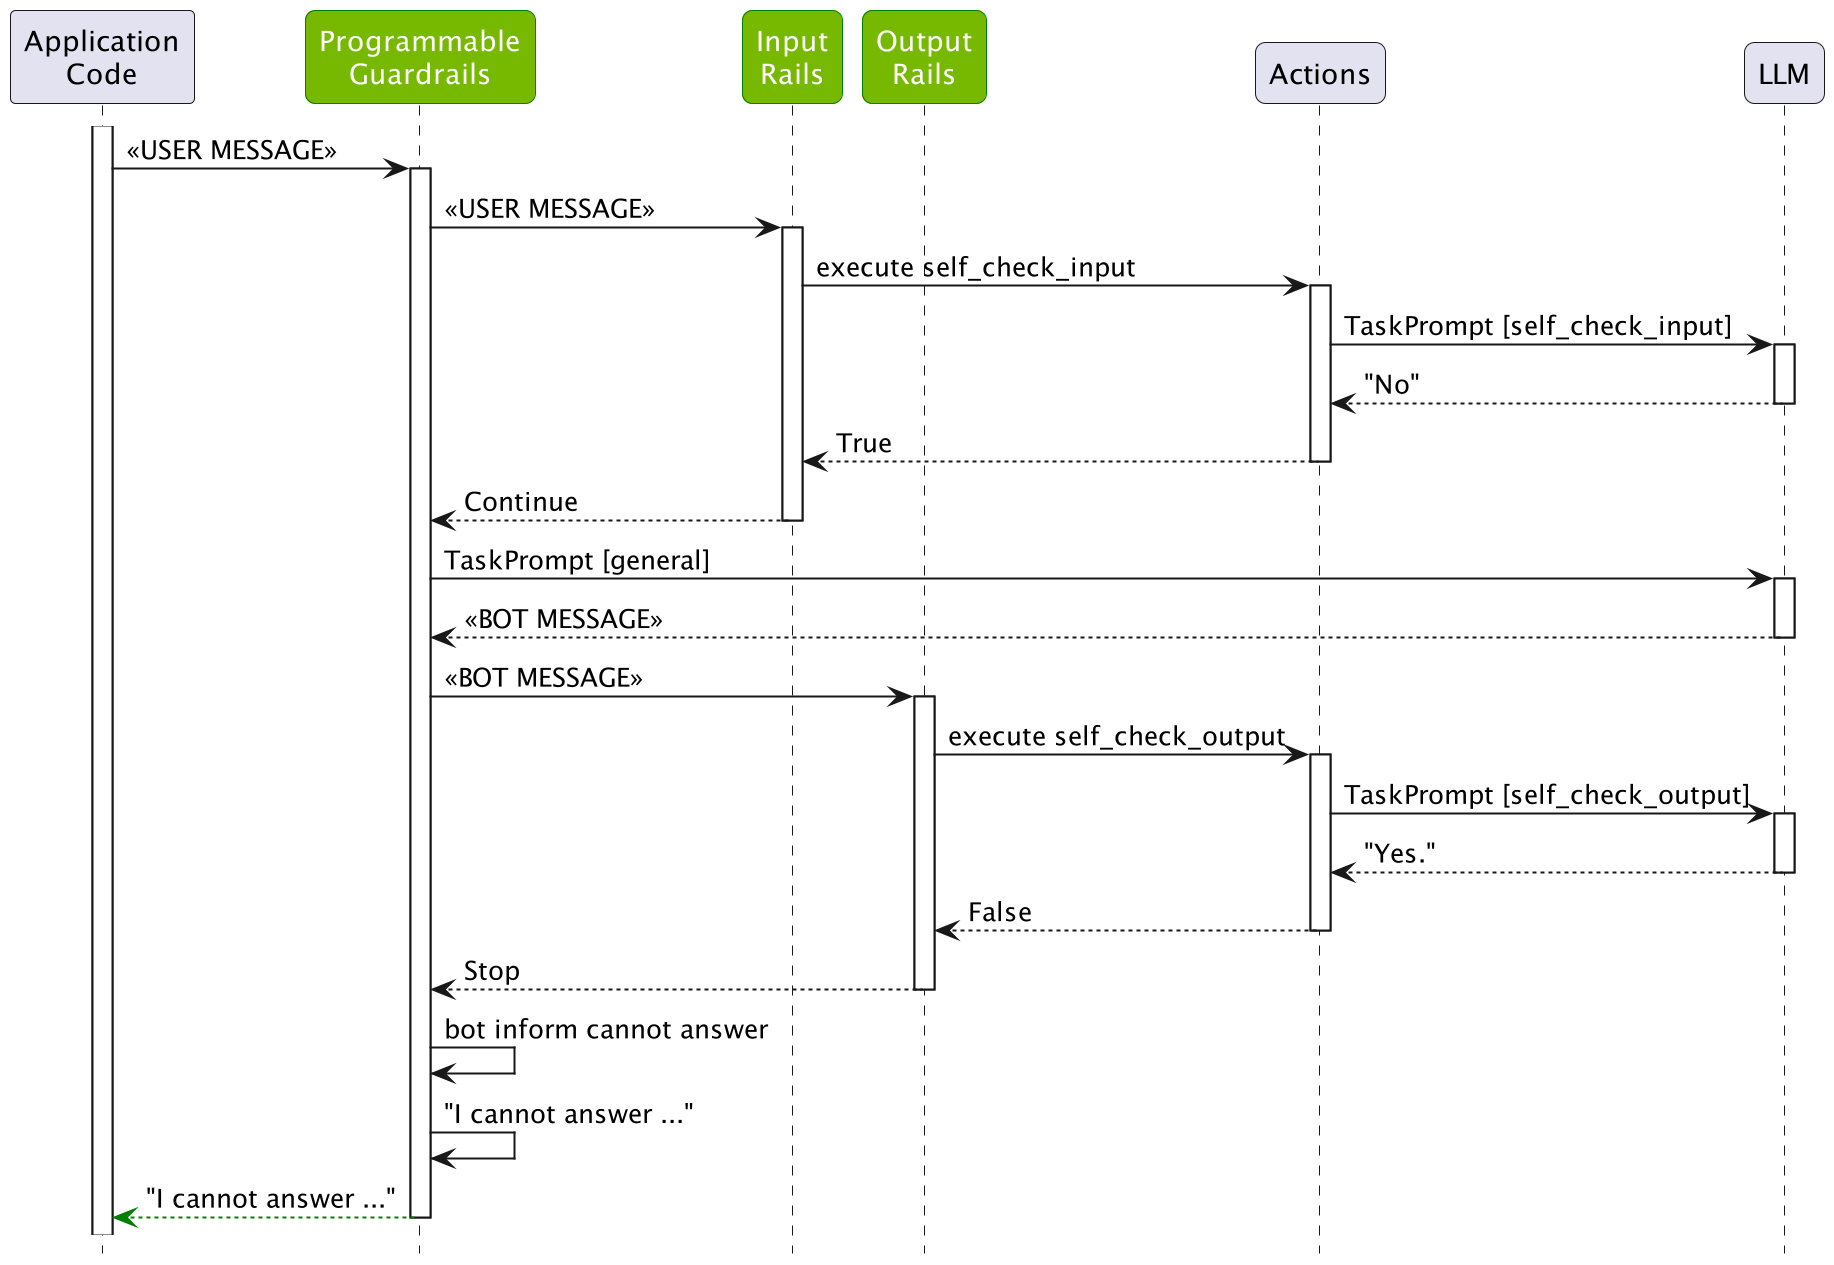Click the bot inform cannot answer self-message
Screen dimensions: 1834x1265
(x=604, y=1030)
